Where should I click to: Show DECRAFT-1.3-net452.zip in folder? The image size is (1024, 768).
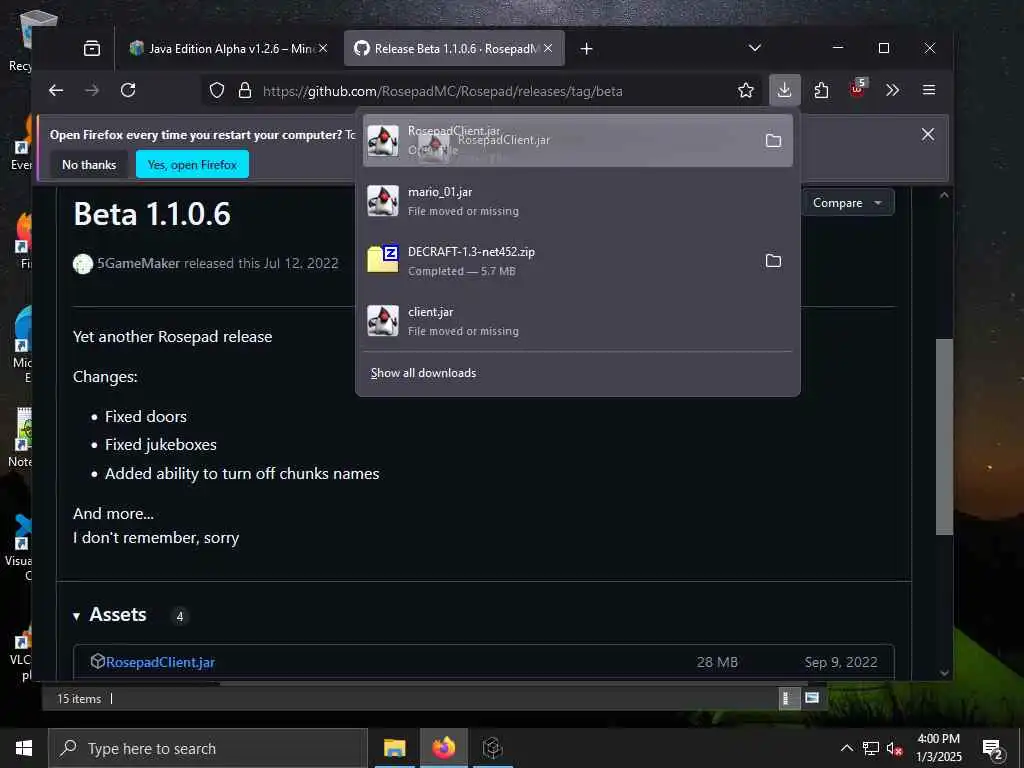point(773,261)
